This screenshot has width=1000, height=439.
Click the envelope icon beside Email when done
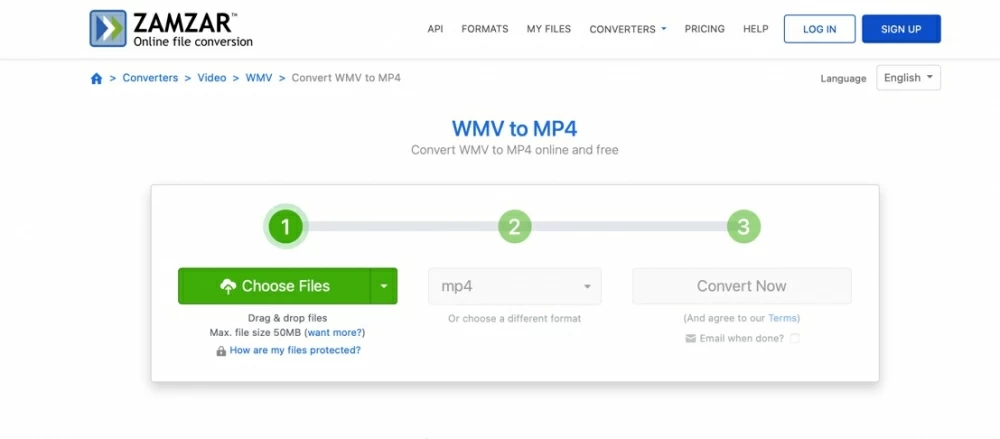coord(690,338)
